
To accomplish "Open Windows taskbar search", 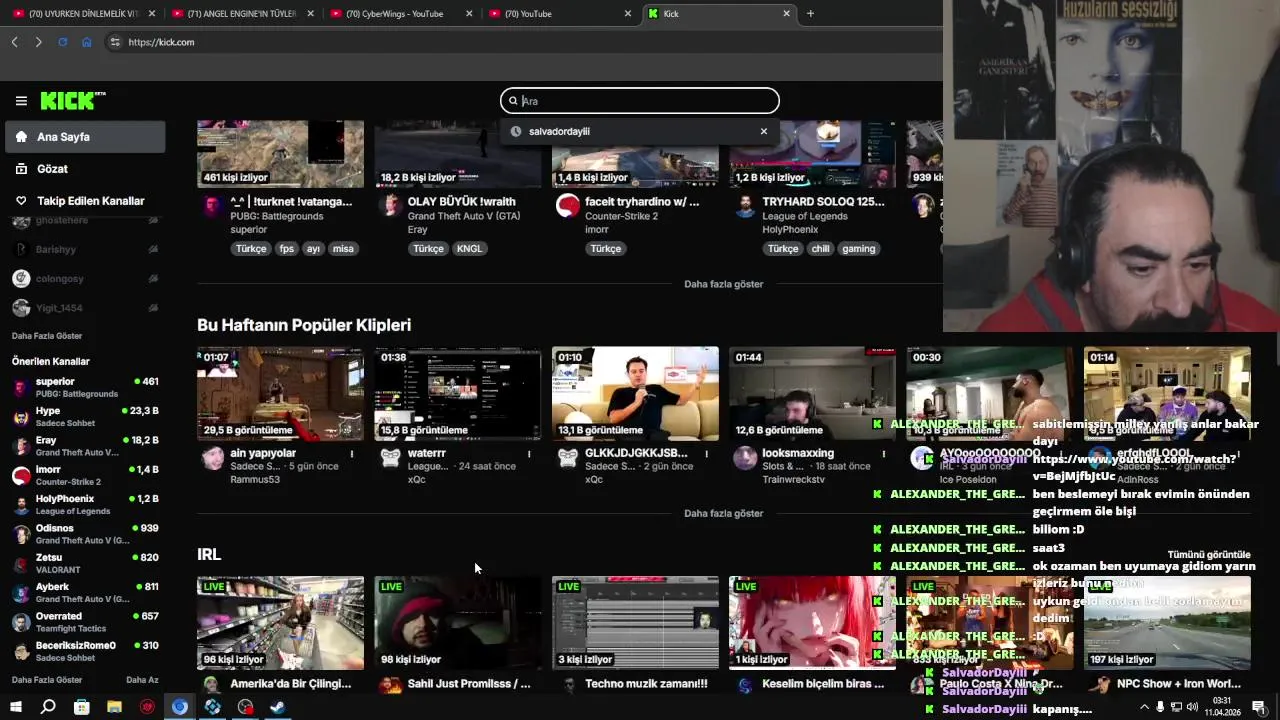I will (x=48, y=707).
